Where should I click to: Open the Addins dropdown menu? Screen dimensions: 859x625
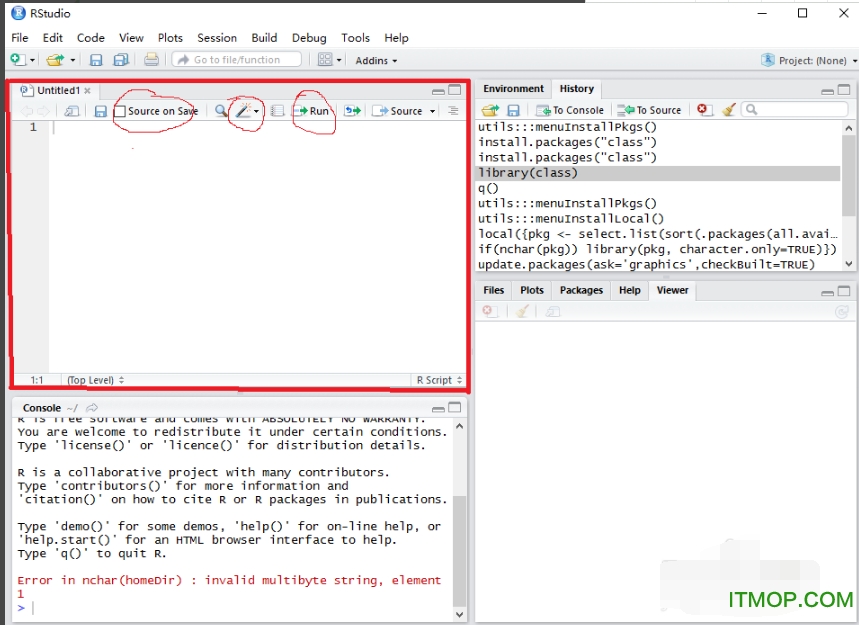point(376,60)
